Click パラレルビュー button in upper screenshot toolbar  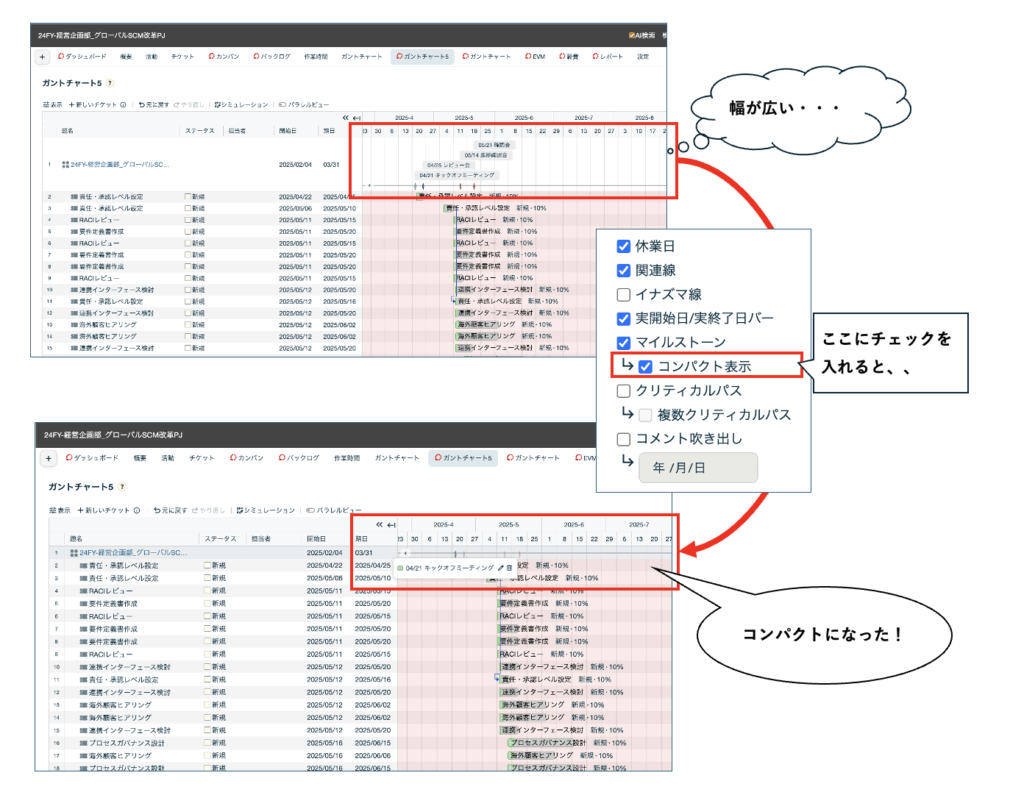304,104
